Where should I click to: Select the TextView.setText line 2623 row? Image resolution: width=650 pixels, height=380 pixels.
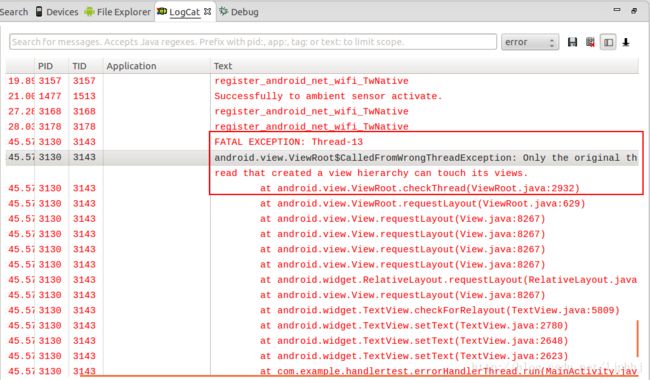322,356
